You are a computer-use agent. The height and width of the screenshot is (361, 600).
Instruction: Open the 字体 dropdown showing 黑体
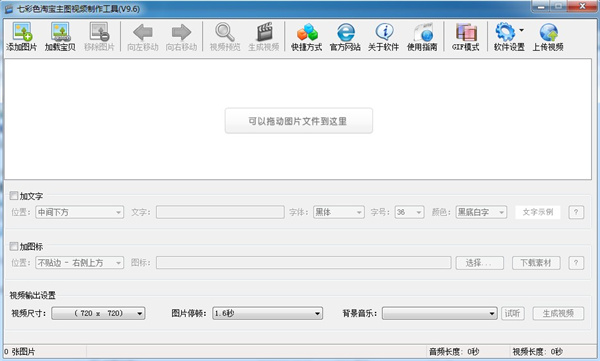[339, 212]
